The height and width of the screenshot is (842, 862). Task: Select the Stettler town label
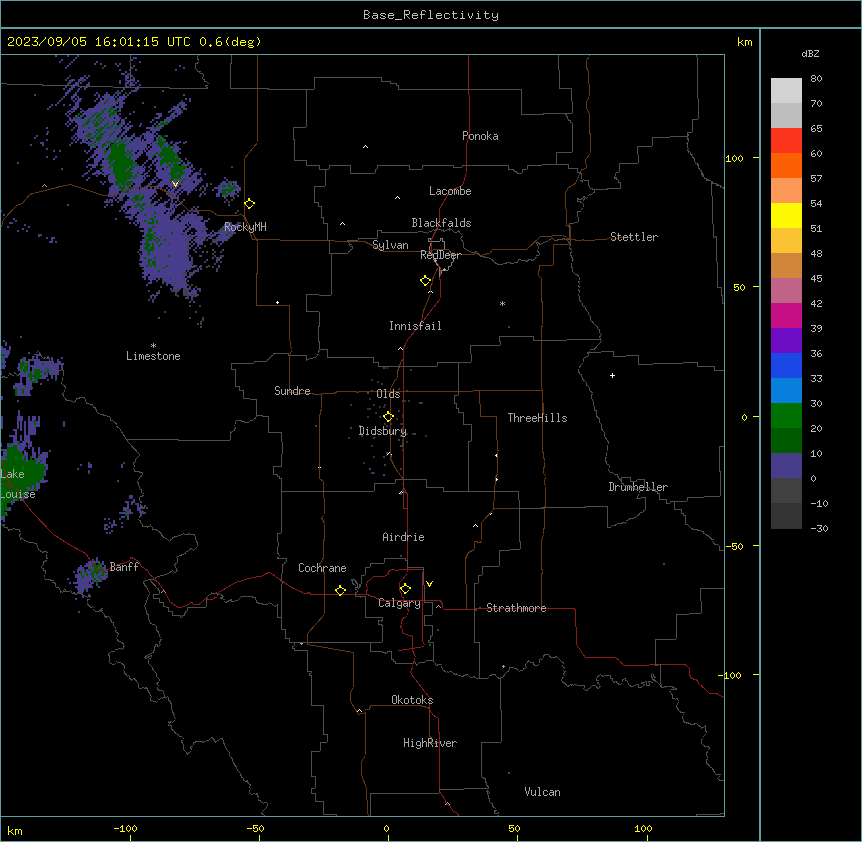634,237
